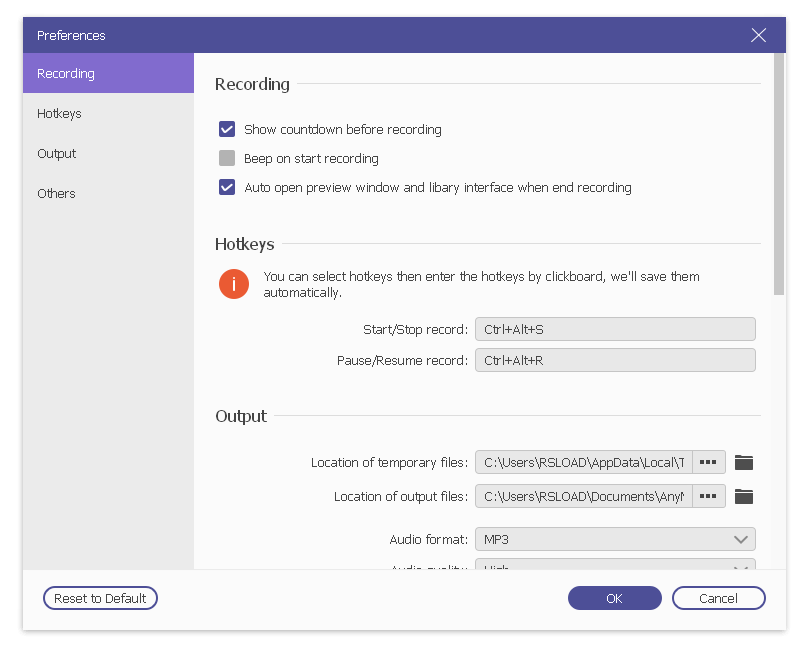Expand the Audio format MP3 dropdown
The width and height of the screenshot is (805, 658).
click(615, 539)
